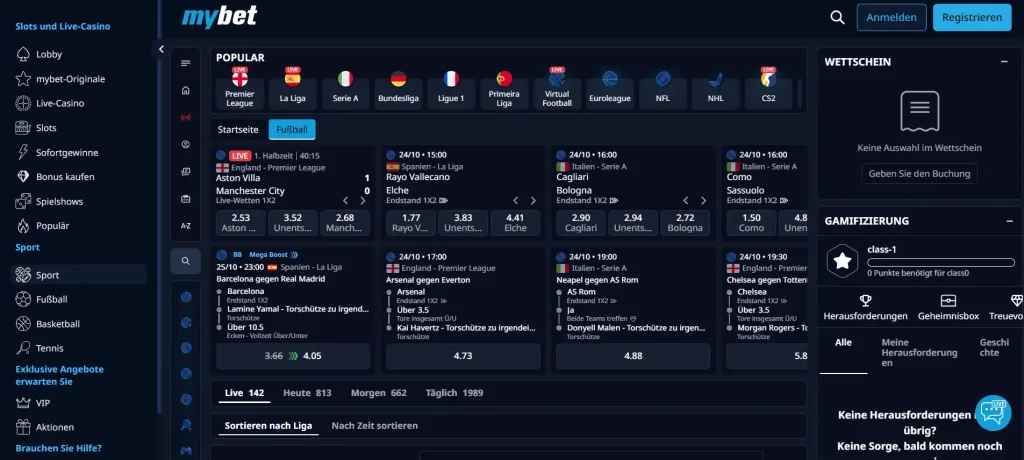Open the live chat support bubble

[x=993, y=412]
